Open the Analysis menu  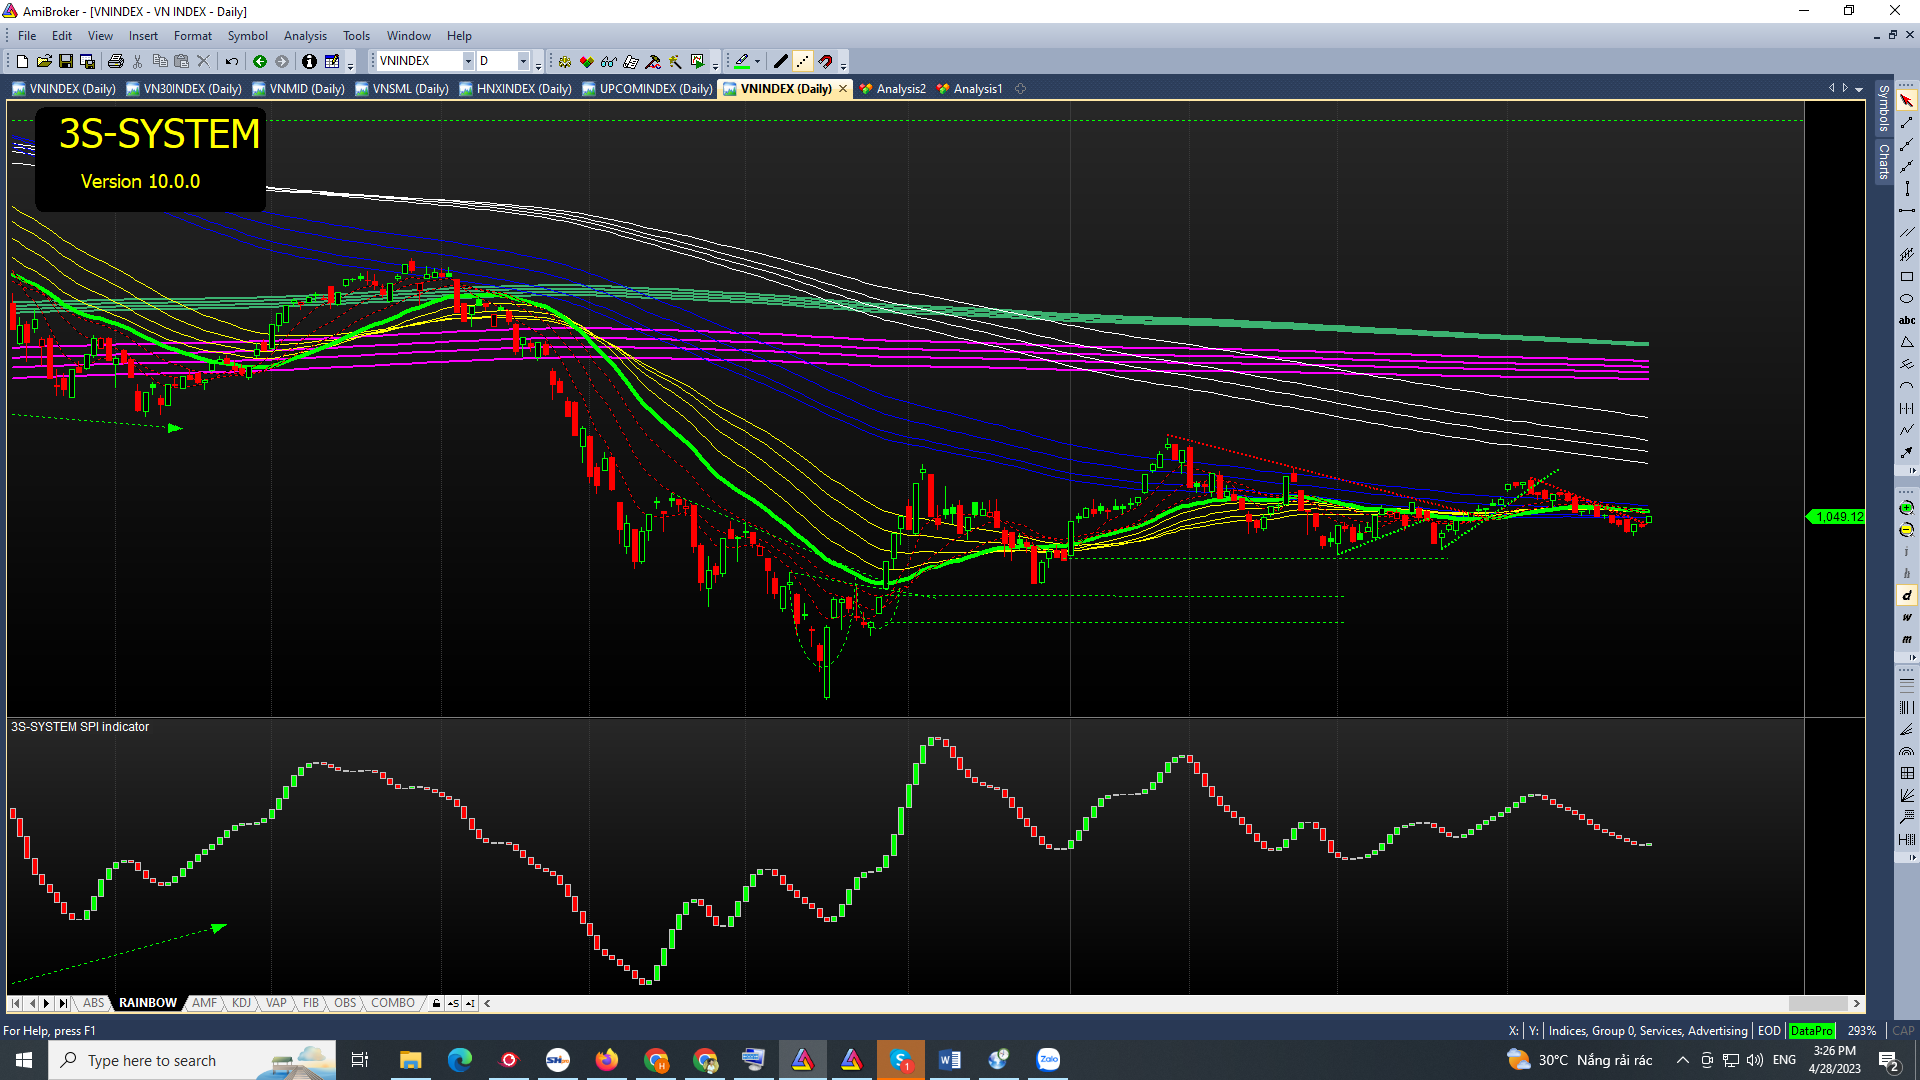pos(305,36)
